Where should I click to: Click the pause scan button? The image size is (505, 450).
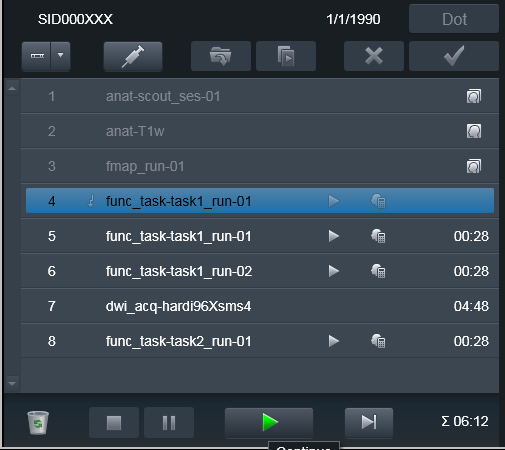(x=169, y=423)
